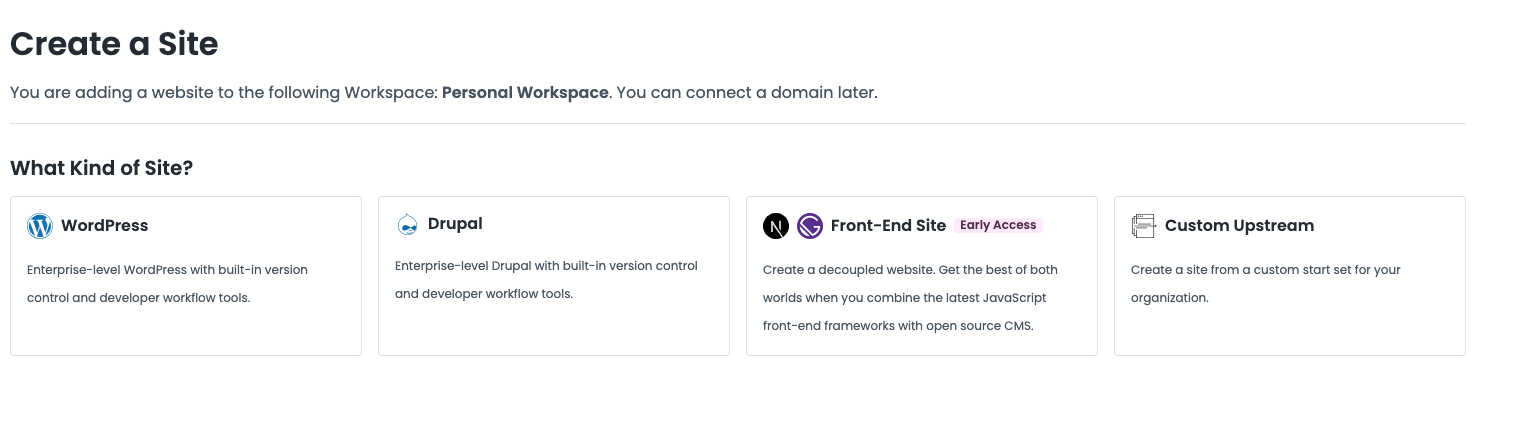Click the Custom Upstream icon

click(1143, 226)
